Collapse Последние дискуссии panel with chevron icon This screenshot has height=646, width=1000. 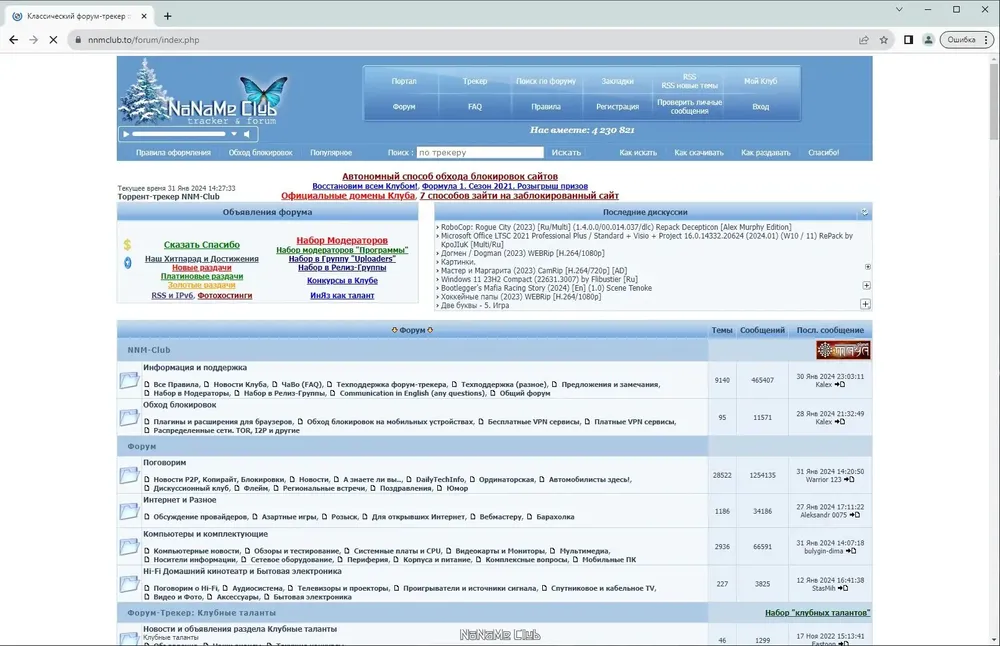pos(864,212)
